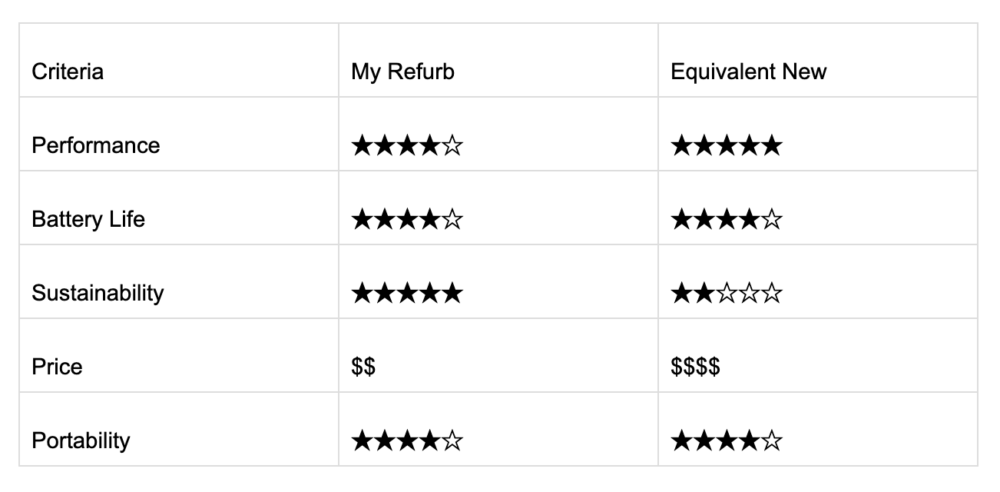Click the Performance row label
The image size is (1000, 492).
[96, 146]
